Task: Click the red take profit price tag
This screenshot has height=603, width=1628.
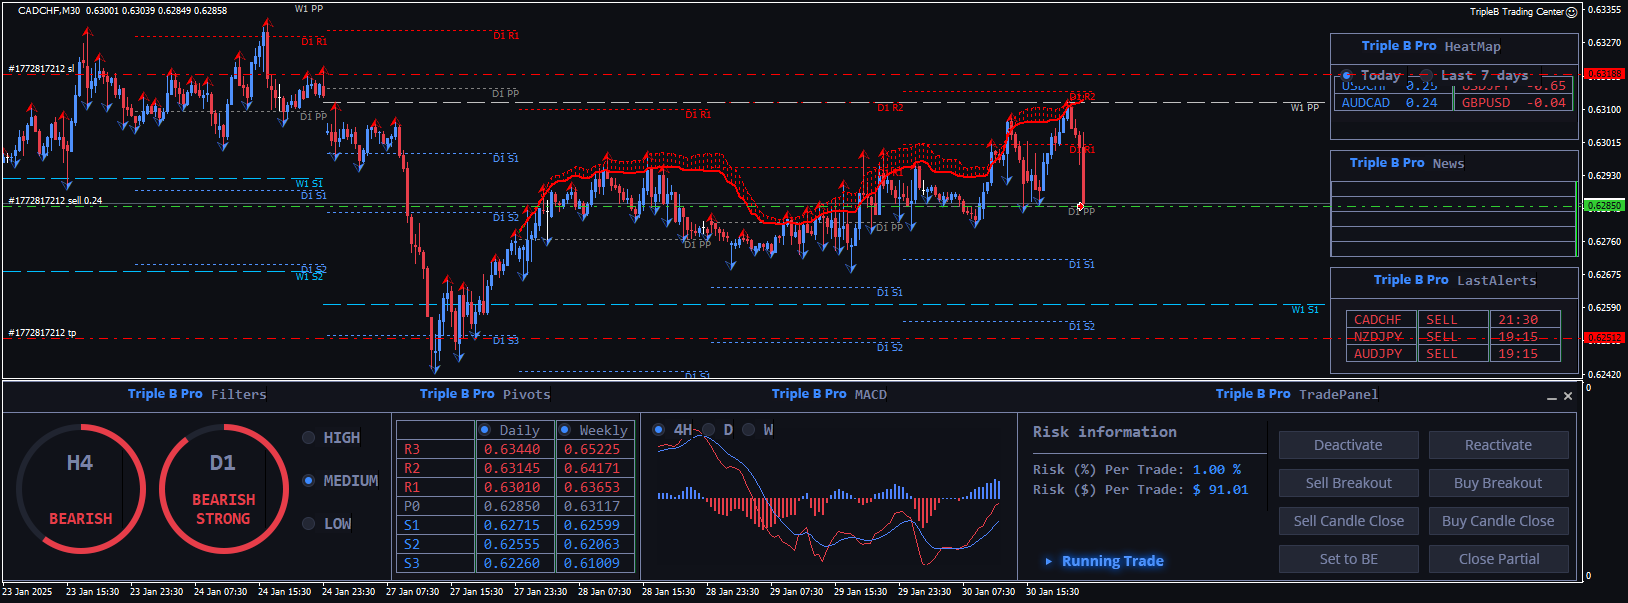Action: pyautogui.click(x=1603, y=339)
